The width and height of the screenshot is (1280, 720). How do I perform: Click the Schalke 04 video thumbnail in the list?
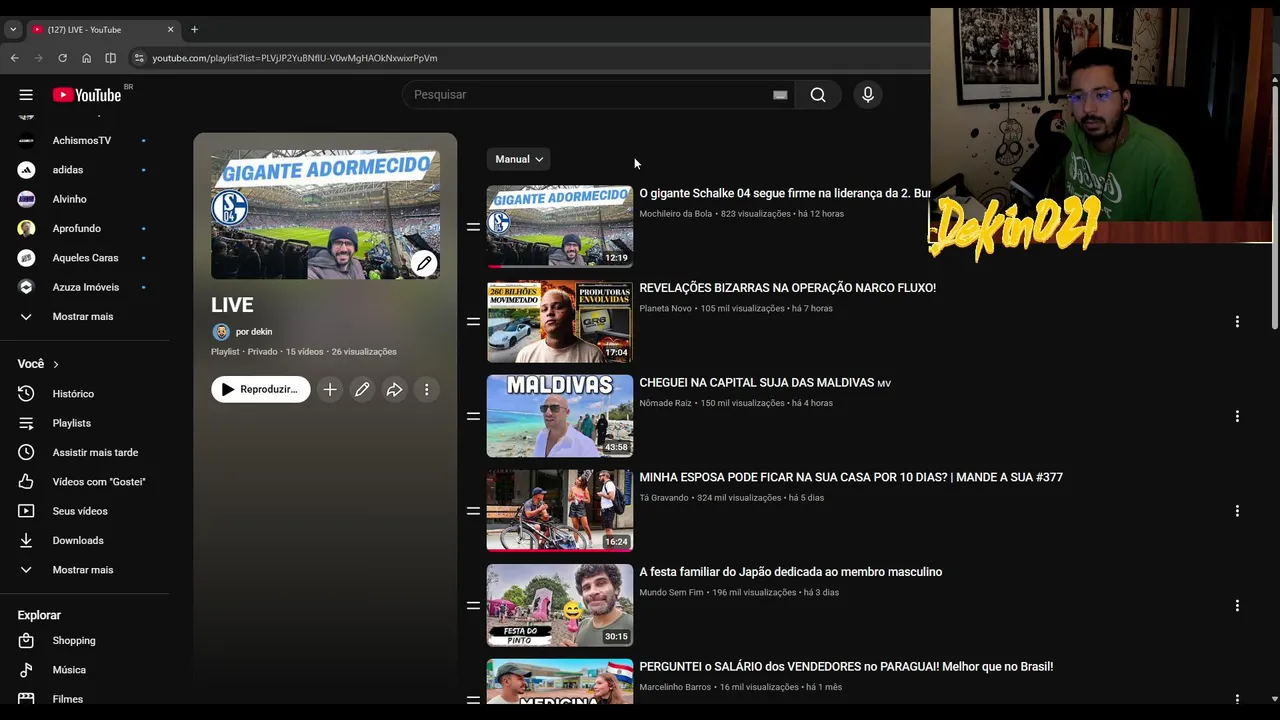(x=560, y=227)
